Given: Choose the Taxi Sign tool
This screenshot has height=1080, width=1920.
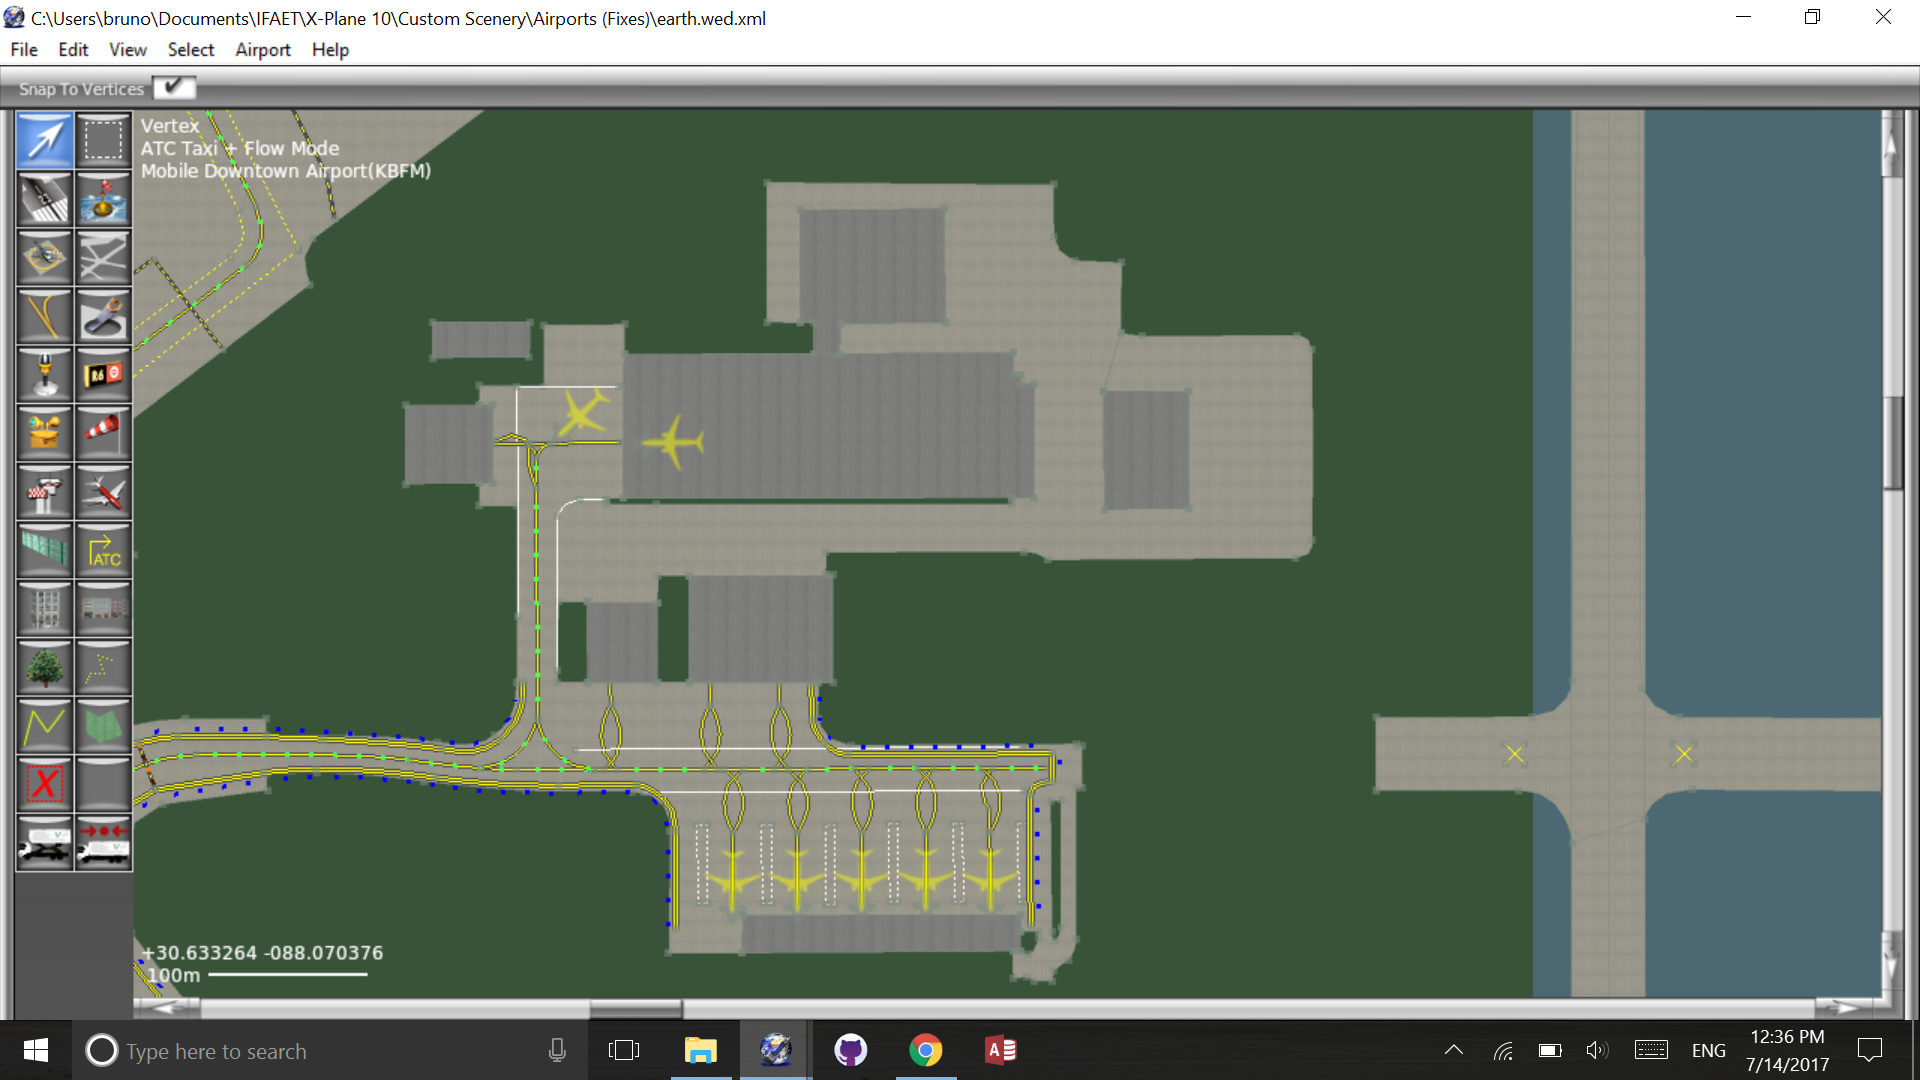Looking at the screenshot, I should pos(103,375).
